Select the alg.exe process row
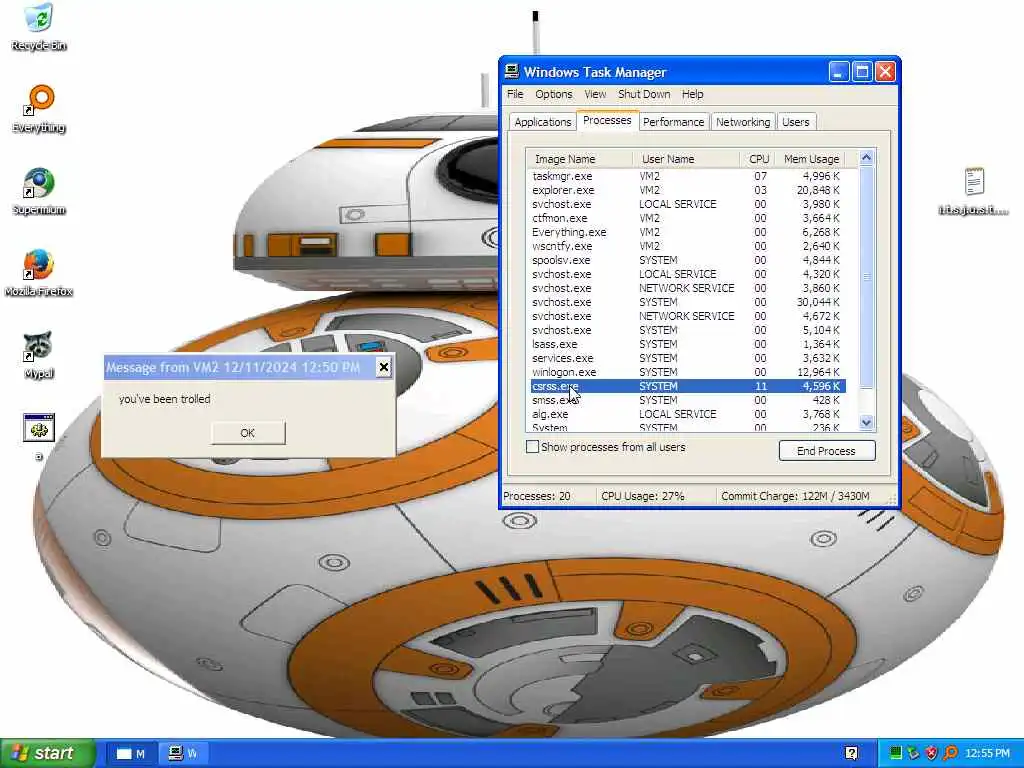The height and width of the screenshot is (768, 1024). [x=688, y=414]
